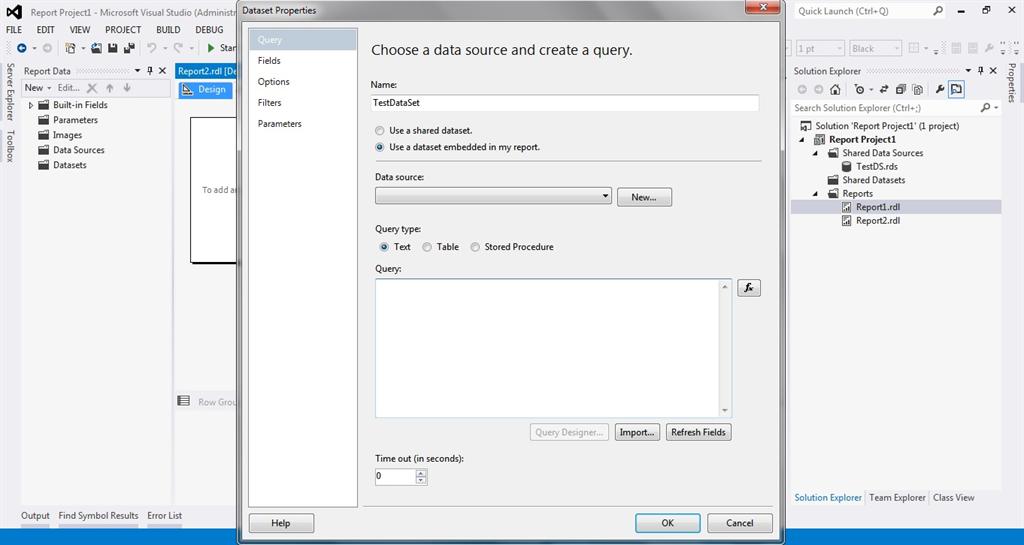
Task: Click the Refresh Fields button
Action: [698, 432]
